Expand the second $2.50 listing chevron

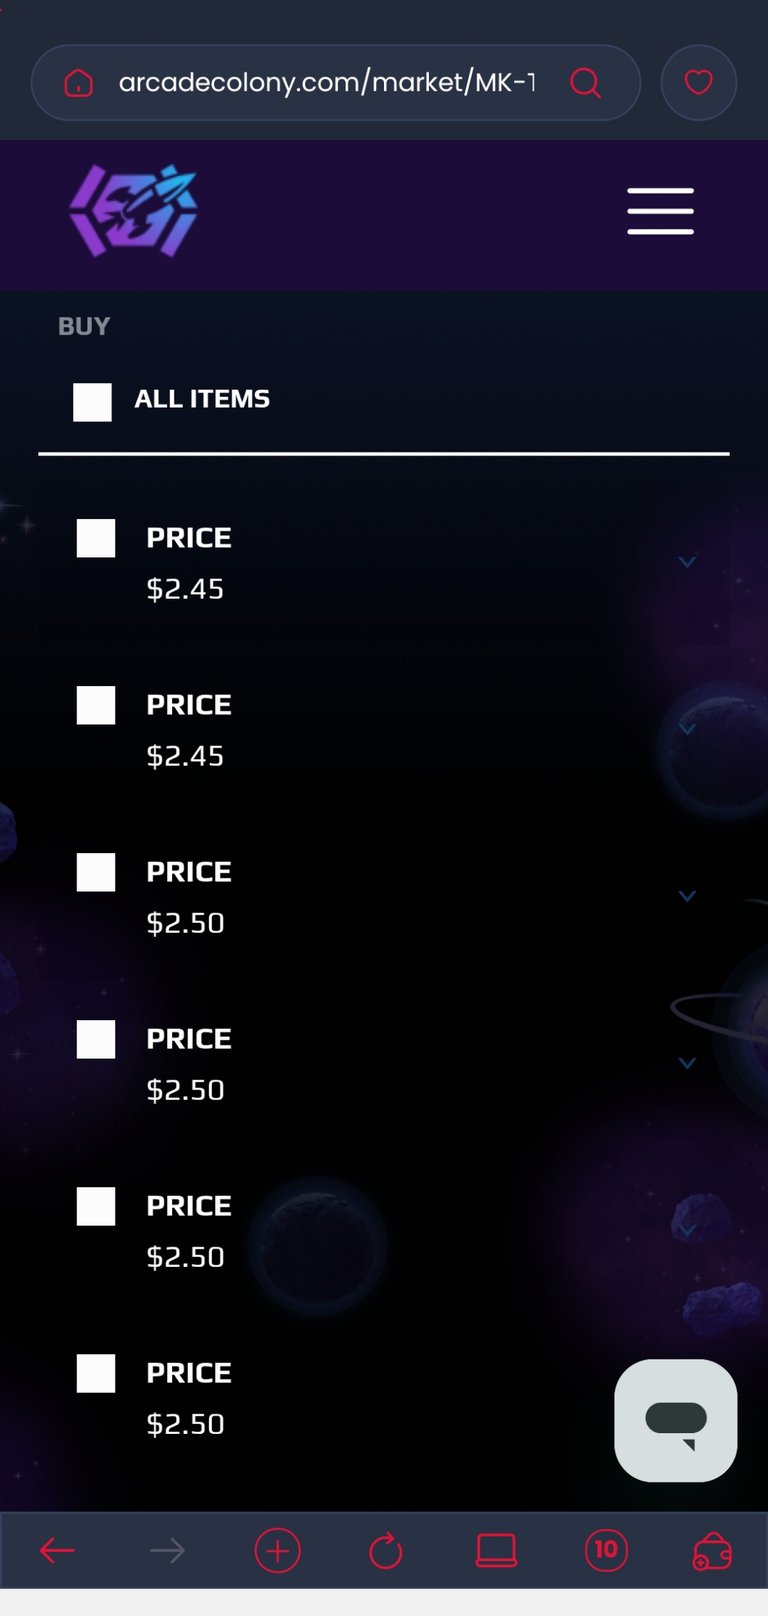point(687,1063)
